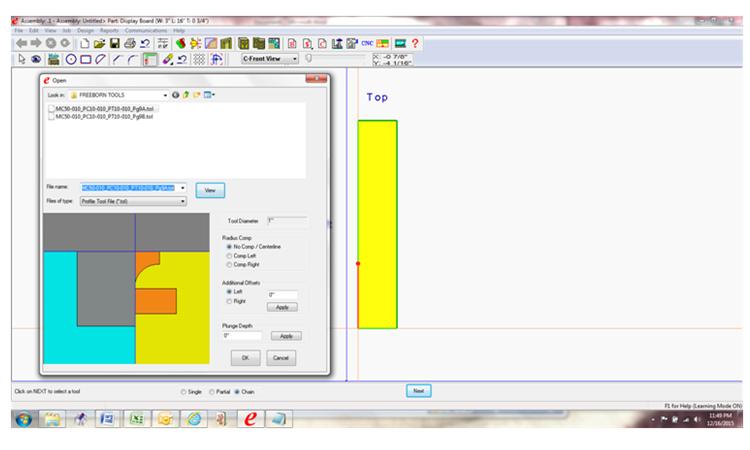Expand the Look in folder dropdown
This screenshot has height=450, width=750.
tap(165, 94)
